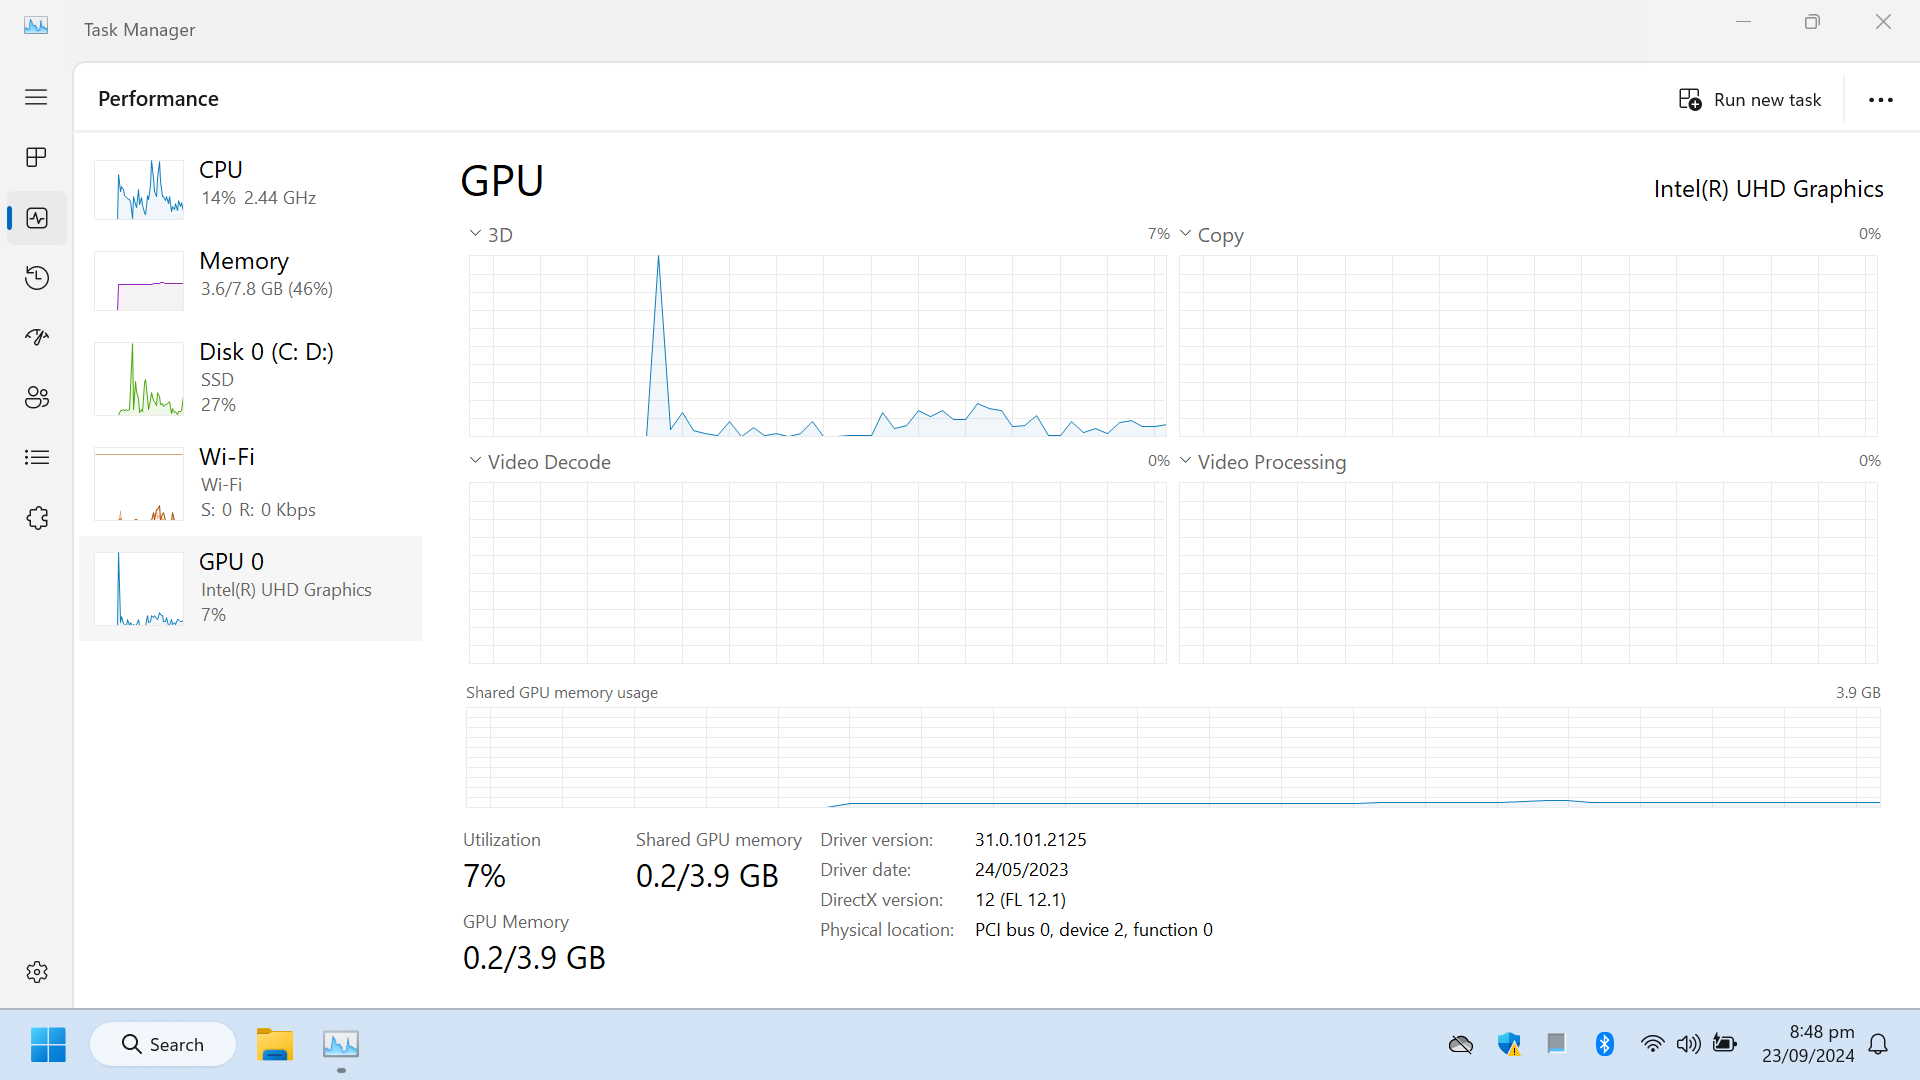The height and width of the screenshot is (1080, 1920).
Task: Select the Wi-Fi performance entry
Action: (250, 484)
